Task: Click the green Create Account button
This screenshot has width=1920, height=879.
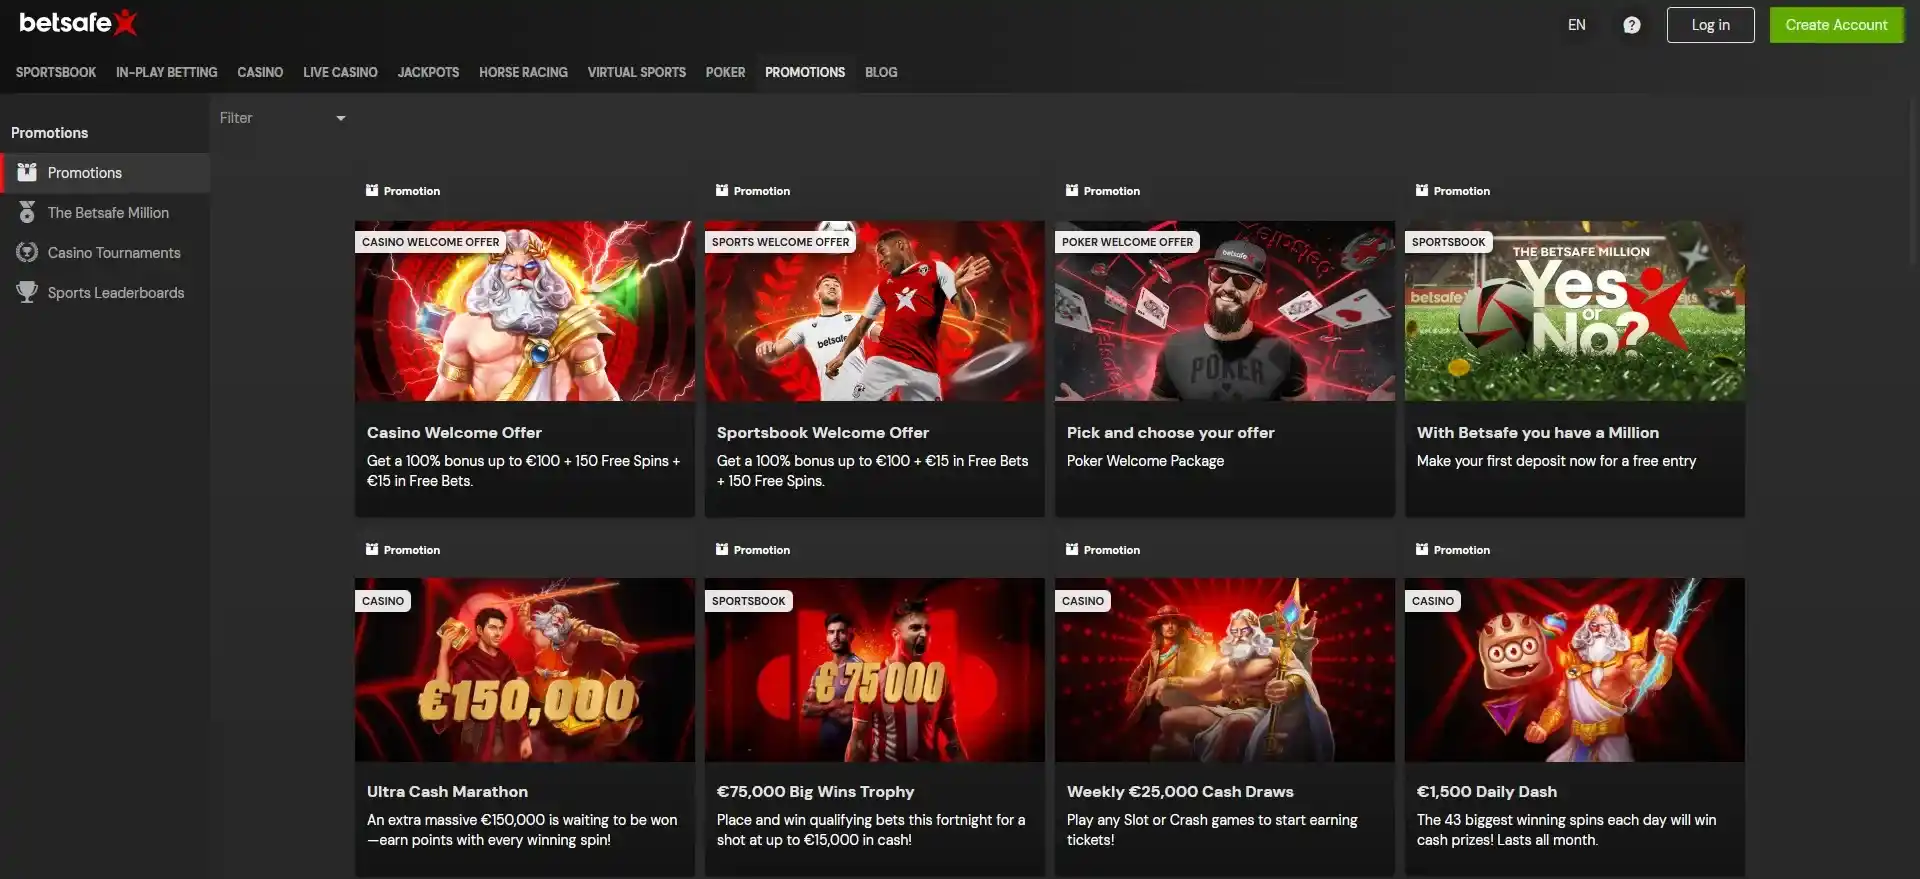Action: [x=1836, y=25]
